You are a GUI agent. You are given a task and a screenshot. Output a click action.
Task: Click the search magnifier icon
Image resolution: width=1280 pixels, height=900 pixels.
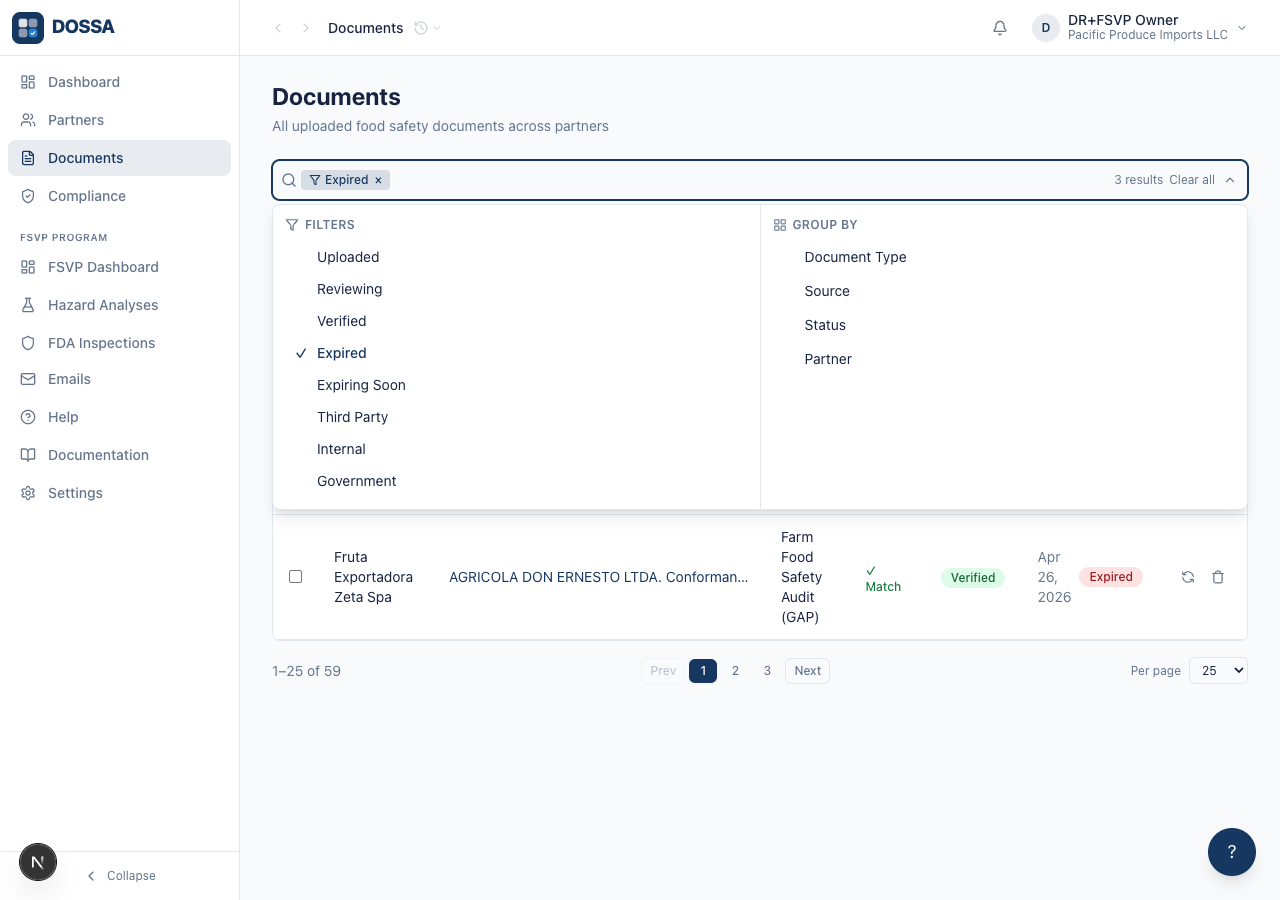pyautogui.click(x=288, y=180)
